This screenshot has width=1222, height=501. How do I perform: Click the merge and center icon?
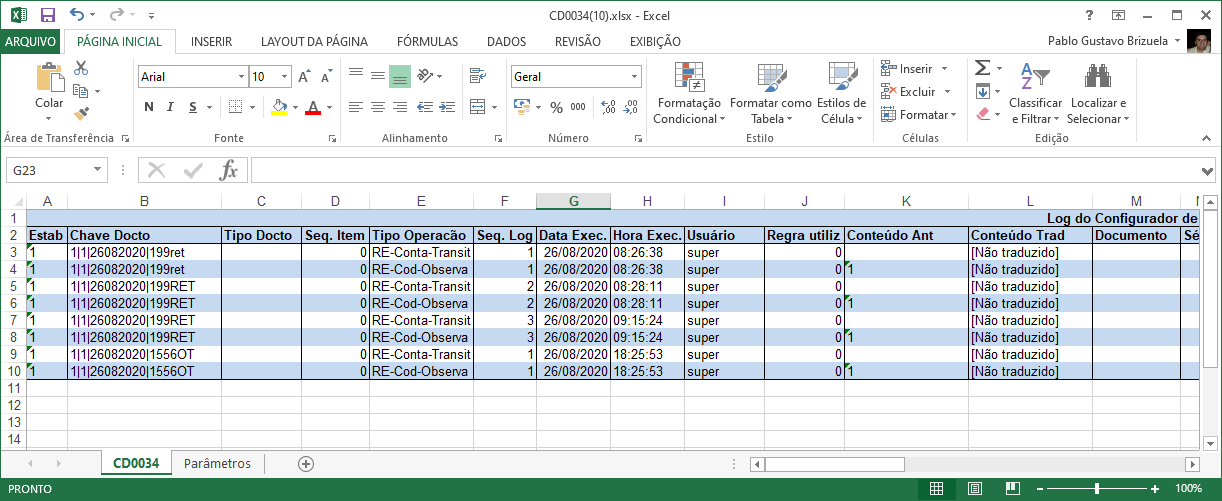pos(477,107)
